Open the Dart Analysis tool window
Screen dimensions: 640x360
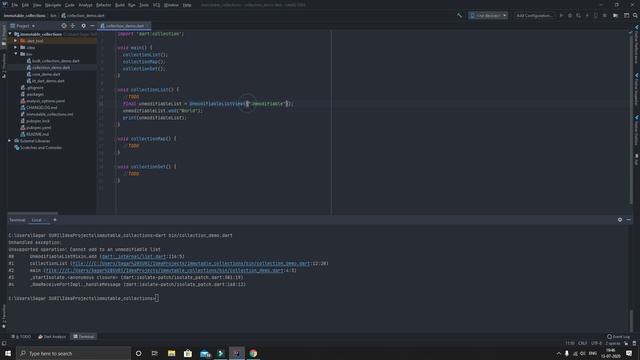click(x=52, y=336)
